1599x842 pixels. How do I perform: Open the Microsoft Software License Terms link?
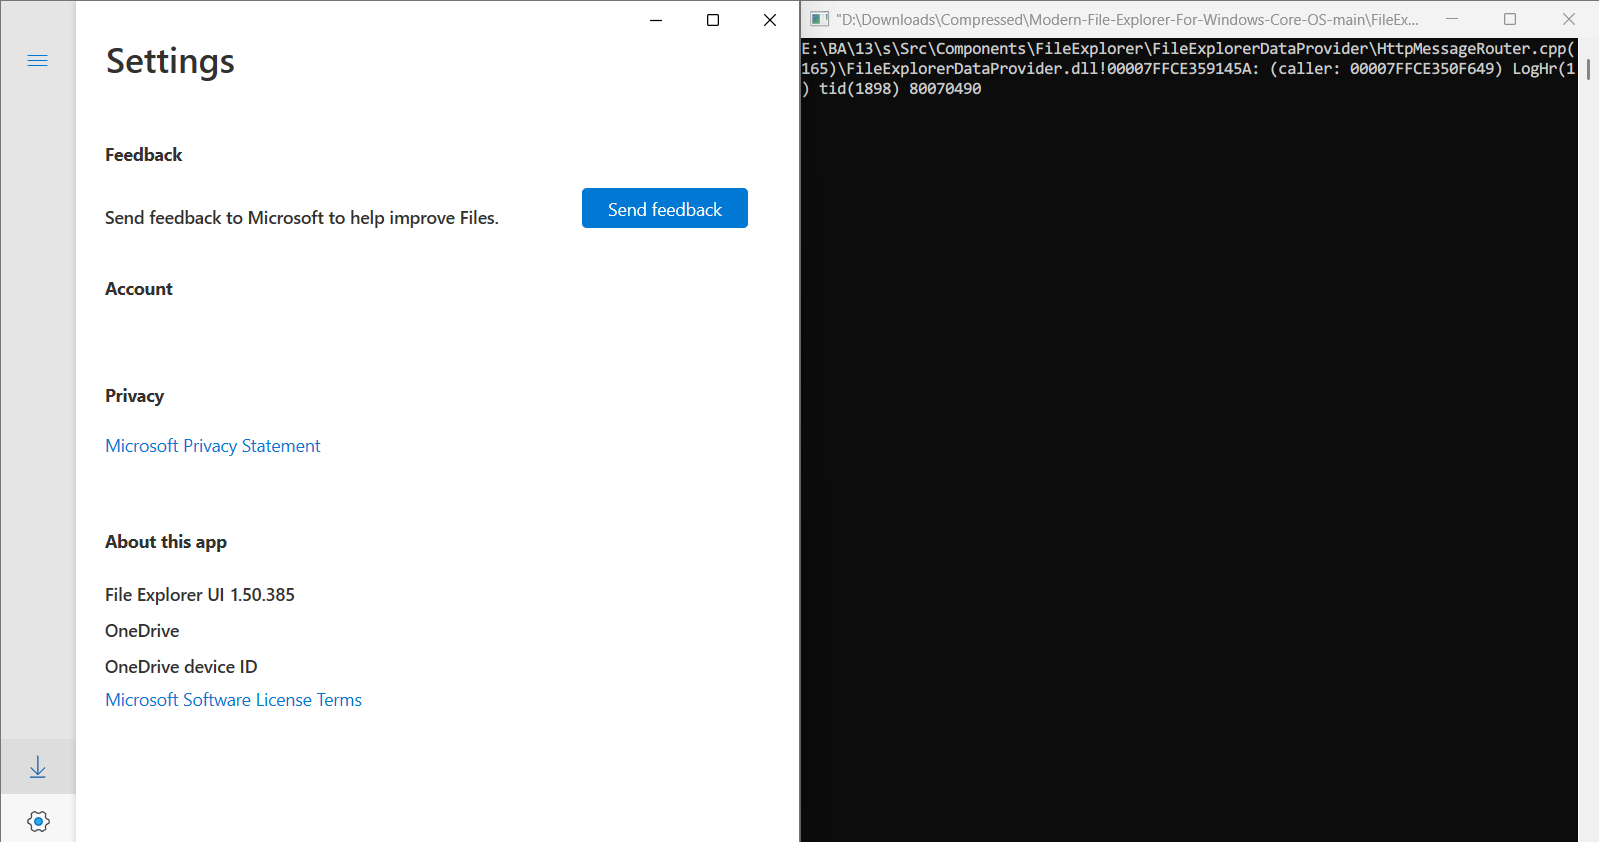click(233, 700)
